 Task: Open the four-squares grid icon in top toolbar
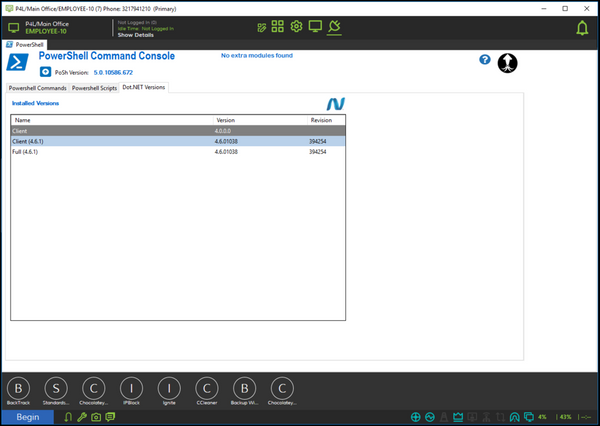click(277, 26)
